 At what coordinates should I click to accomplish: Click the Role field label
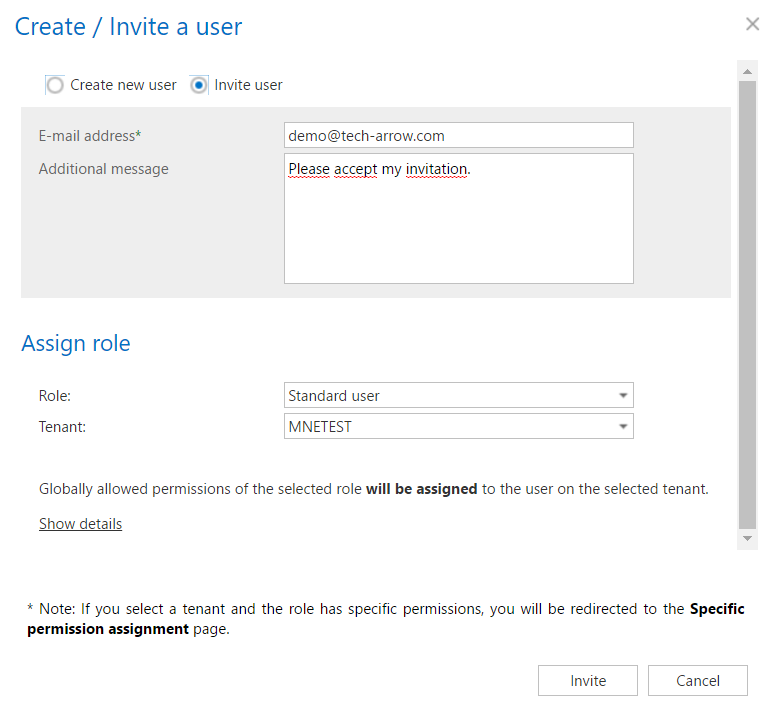click(x=55, y=396)
